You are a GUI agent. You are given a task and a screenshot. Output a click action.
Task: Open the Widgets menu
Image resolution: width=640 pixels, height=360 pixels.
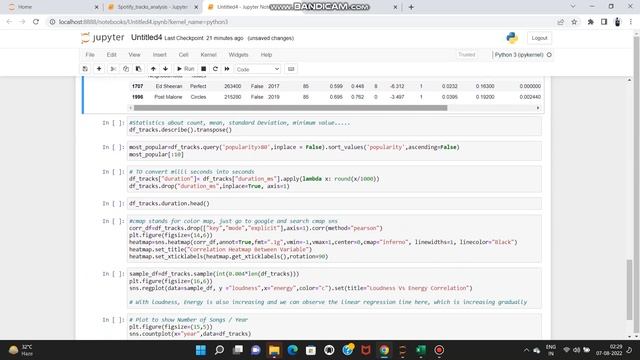(238, 55)
